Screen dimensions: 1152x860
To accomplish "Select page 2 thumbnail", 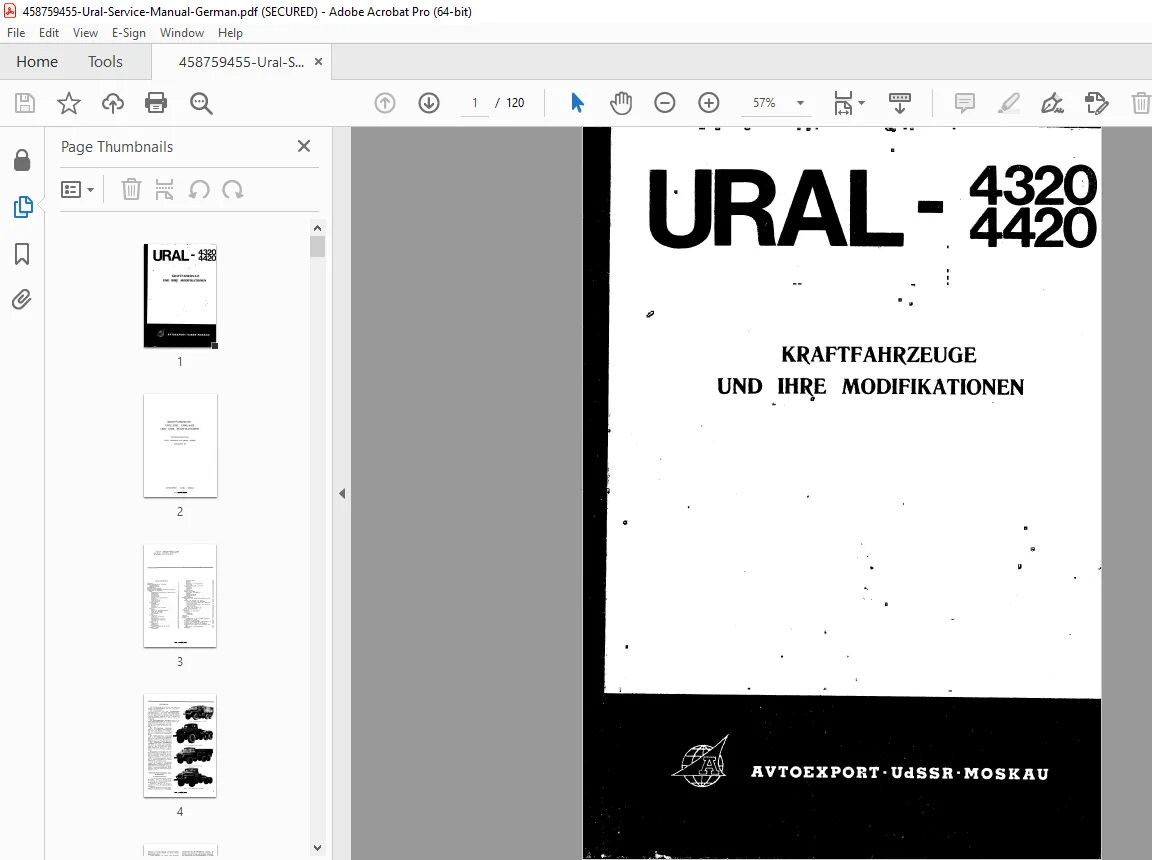I will tap(181, 446).
